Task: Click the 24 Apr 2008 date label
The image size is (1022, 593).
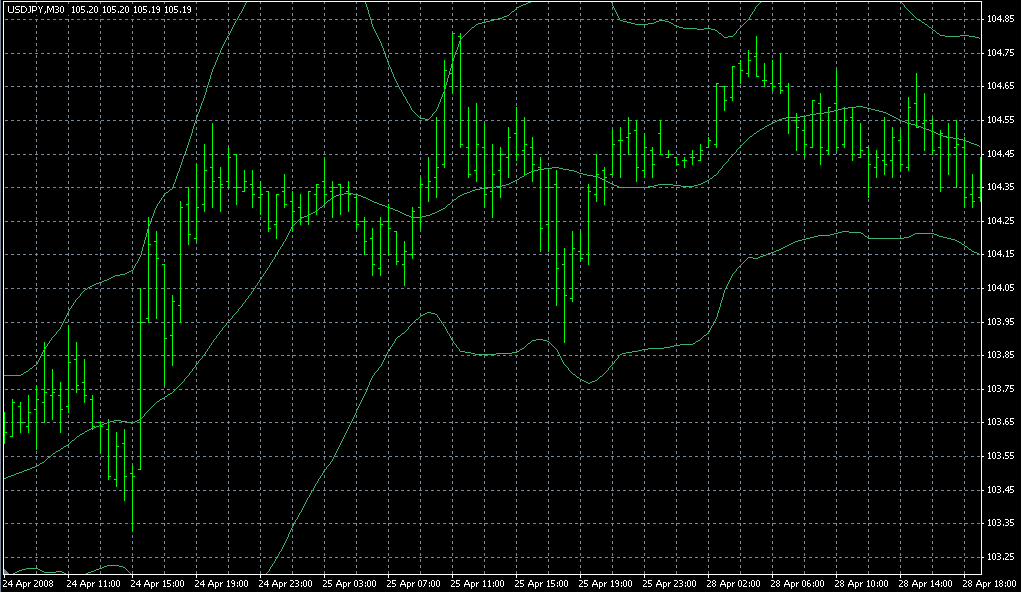Action: point(27,582)
